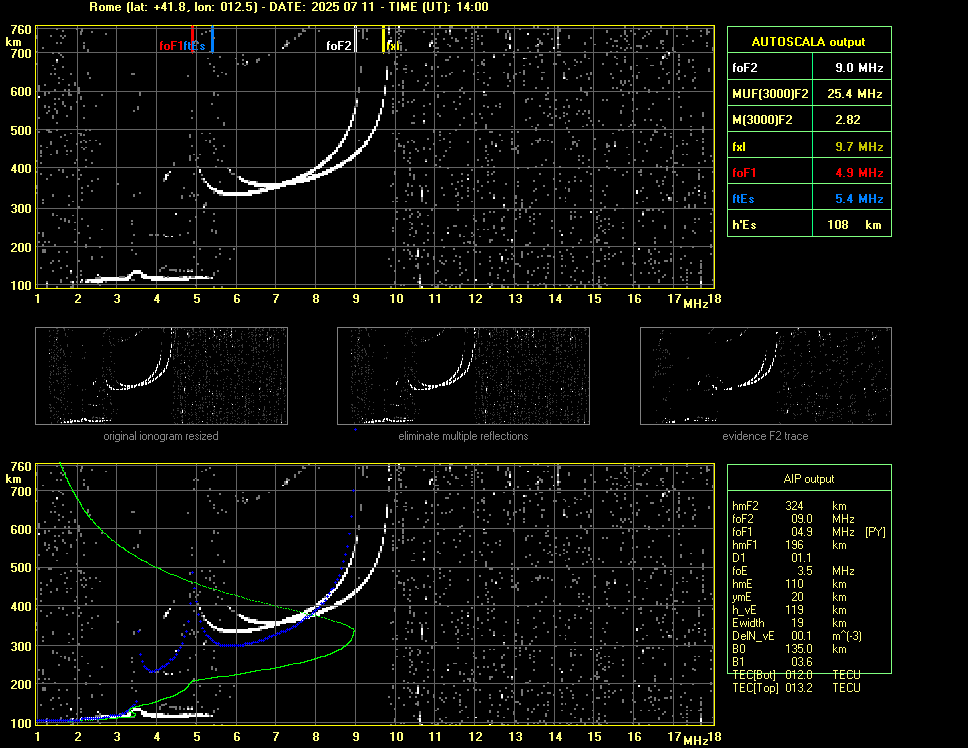The width and height of the screenshot is (968, 748).
Task: Click the MHz axis label under lower ionogram
Action: [695, 741]
